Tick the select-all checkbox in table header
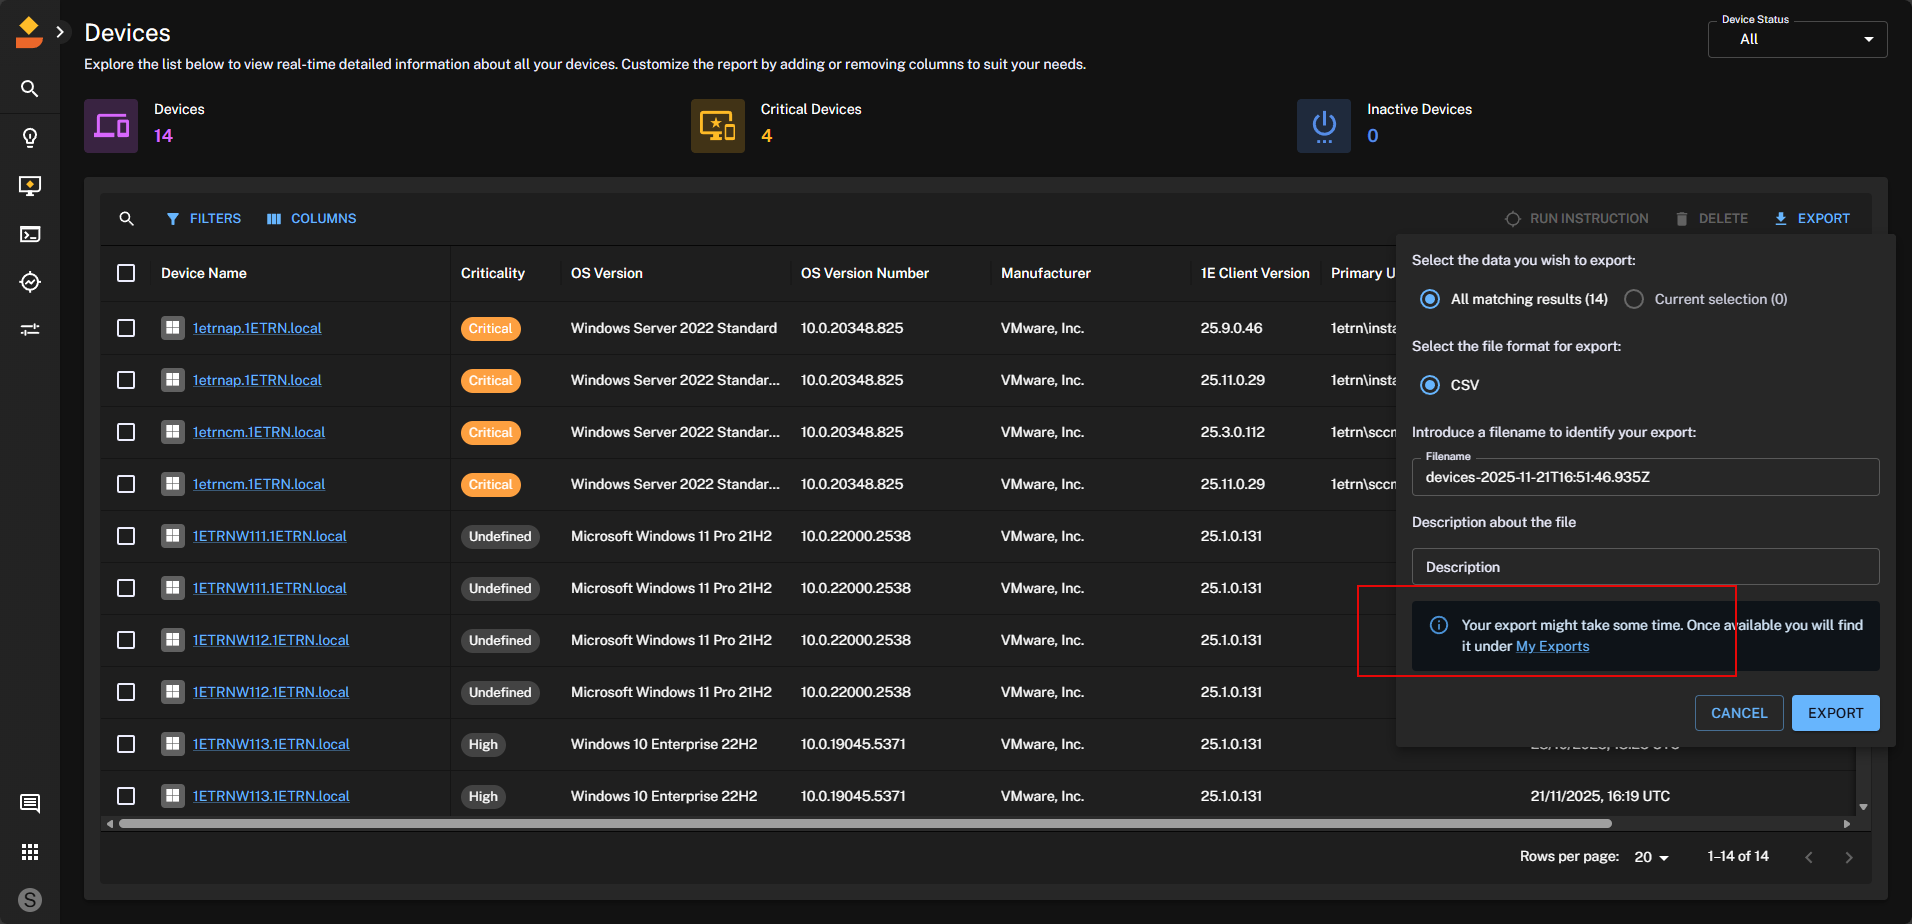The height and width of the screenshot is (924, 1912). 126,273
